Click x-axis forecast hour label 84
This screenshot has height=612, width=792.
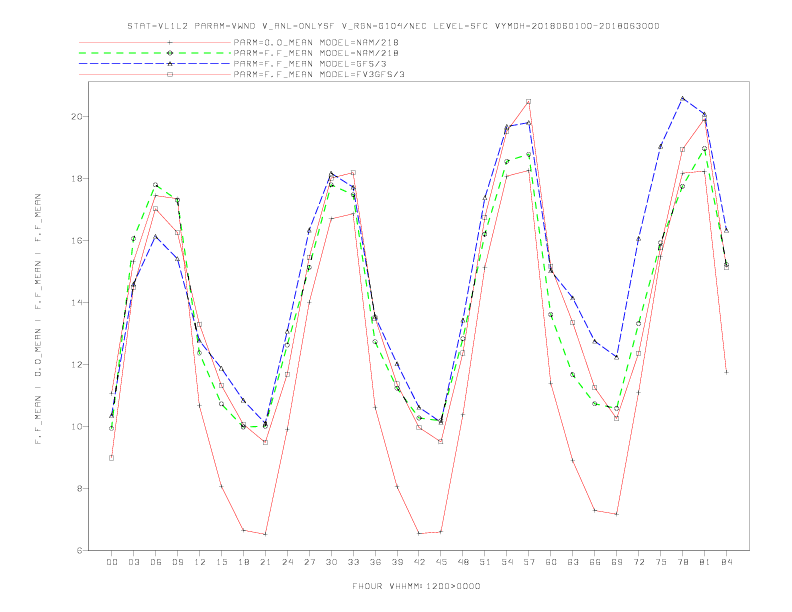(x=726, y=562)
